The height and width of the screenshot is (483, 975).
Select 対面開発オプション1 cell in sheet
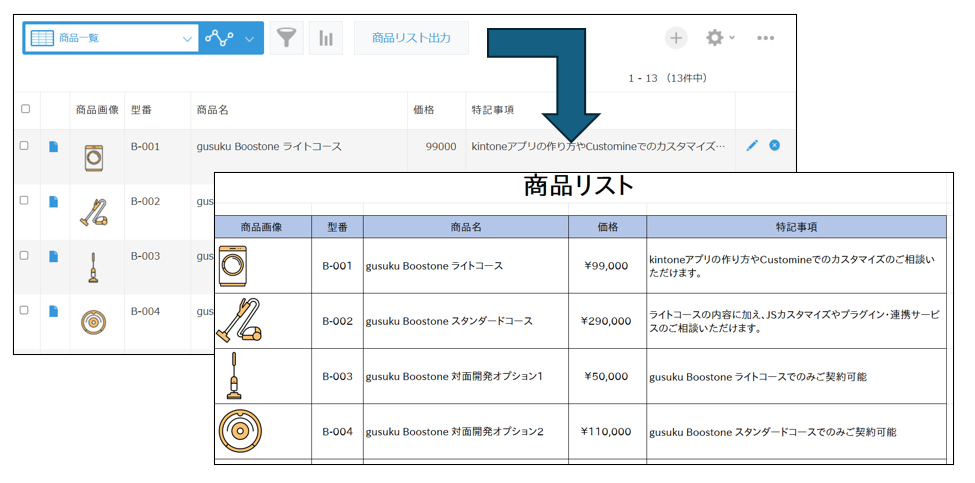(466, 376)
